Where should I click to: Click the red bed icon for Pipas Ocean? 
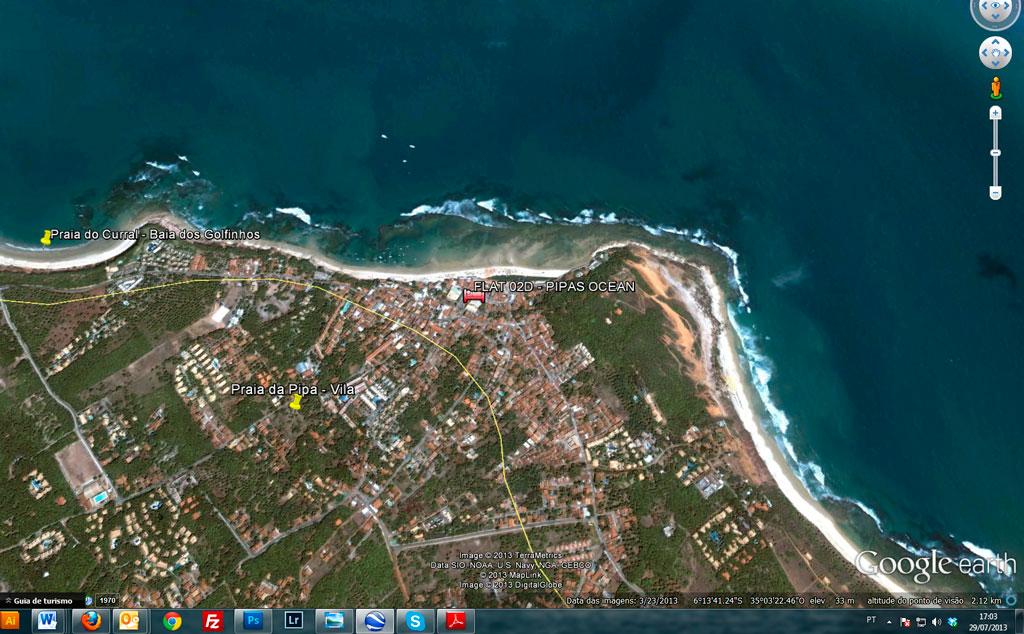[473, 296]
